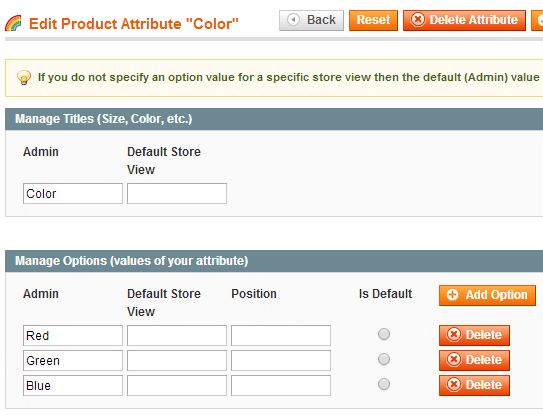This screenshot has height=419, width=543.
Task: Click the X icon on Delete Attribute
Action: (418, 20)
